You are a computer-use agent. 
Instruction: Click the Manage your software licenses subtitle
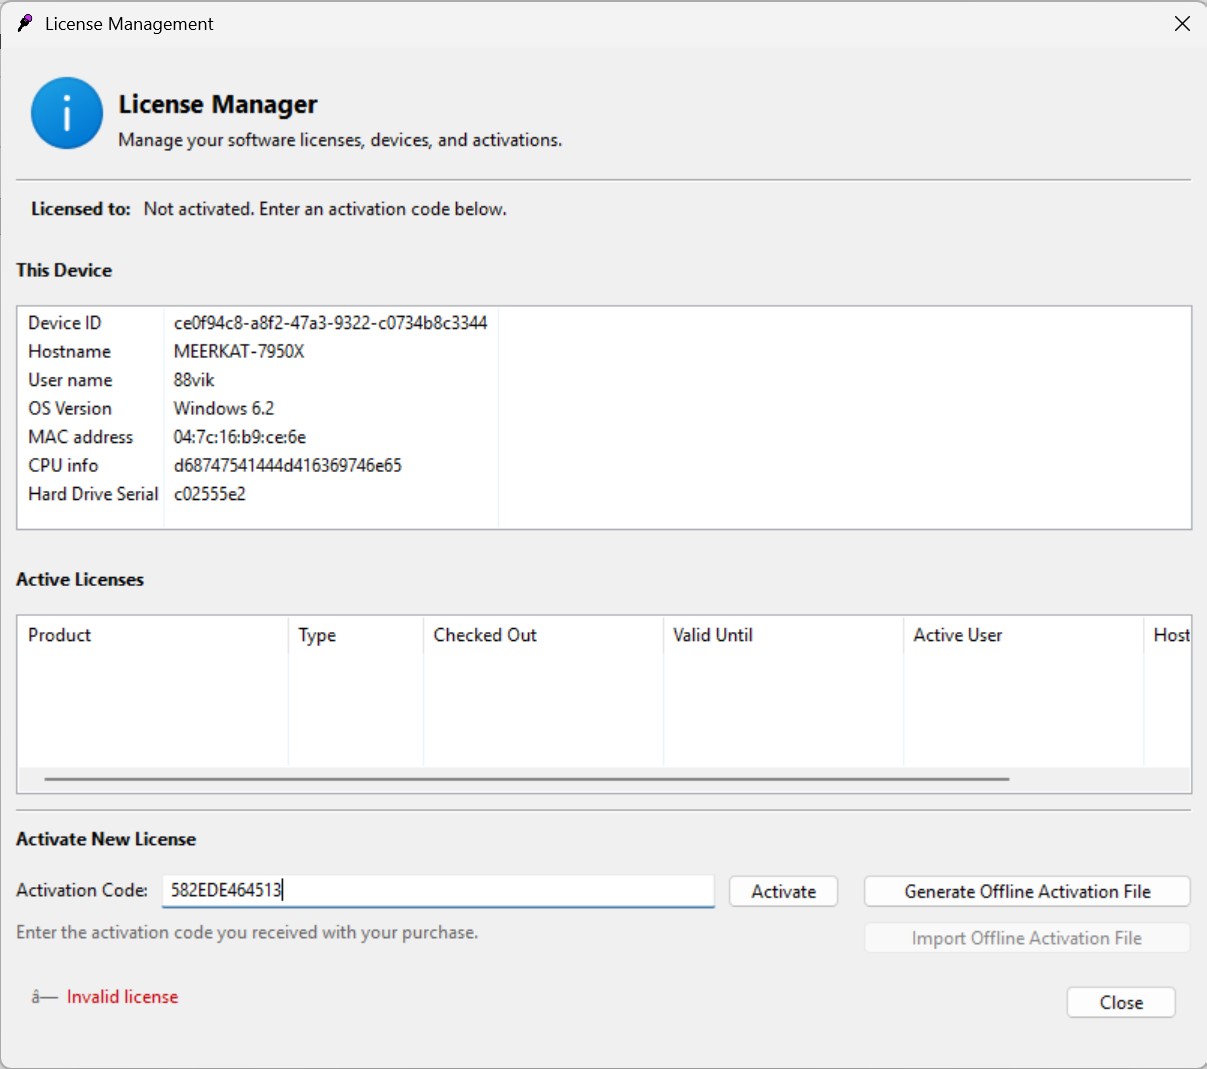click(x=340, y=140)
